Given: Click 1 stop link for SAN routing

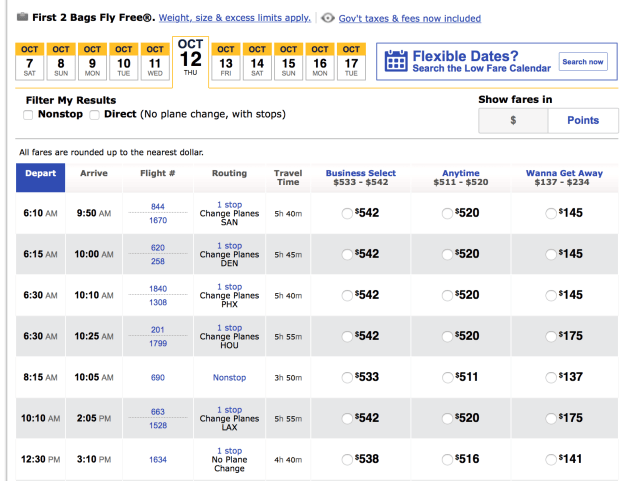Looking at the screenshot, I should click(229, 204).
